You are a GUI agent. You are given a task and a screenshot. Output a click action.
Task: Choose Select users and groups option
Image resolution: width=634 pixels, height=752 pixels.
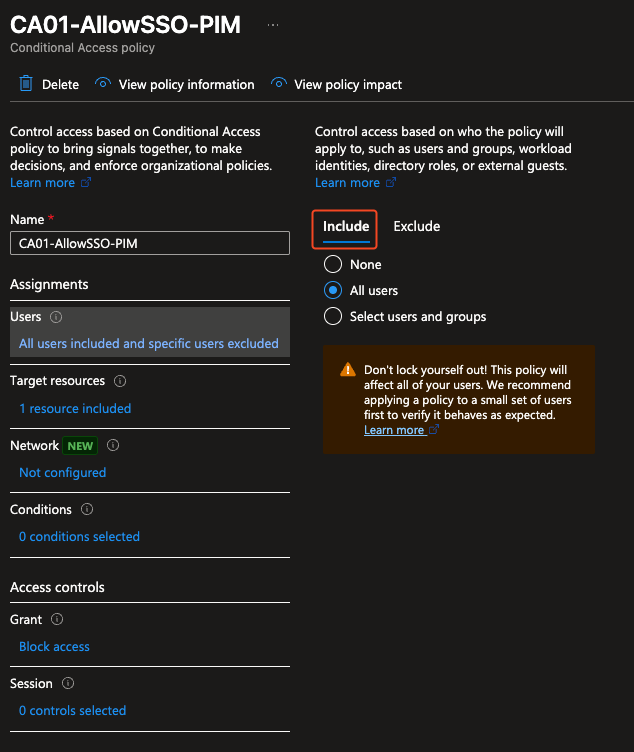click(x=333, y=317)
